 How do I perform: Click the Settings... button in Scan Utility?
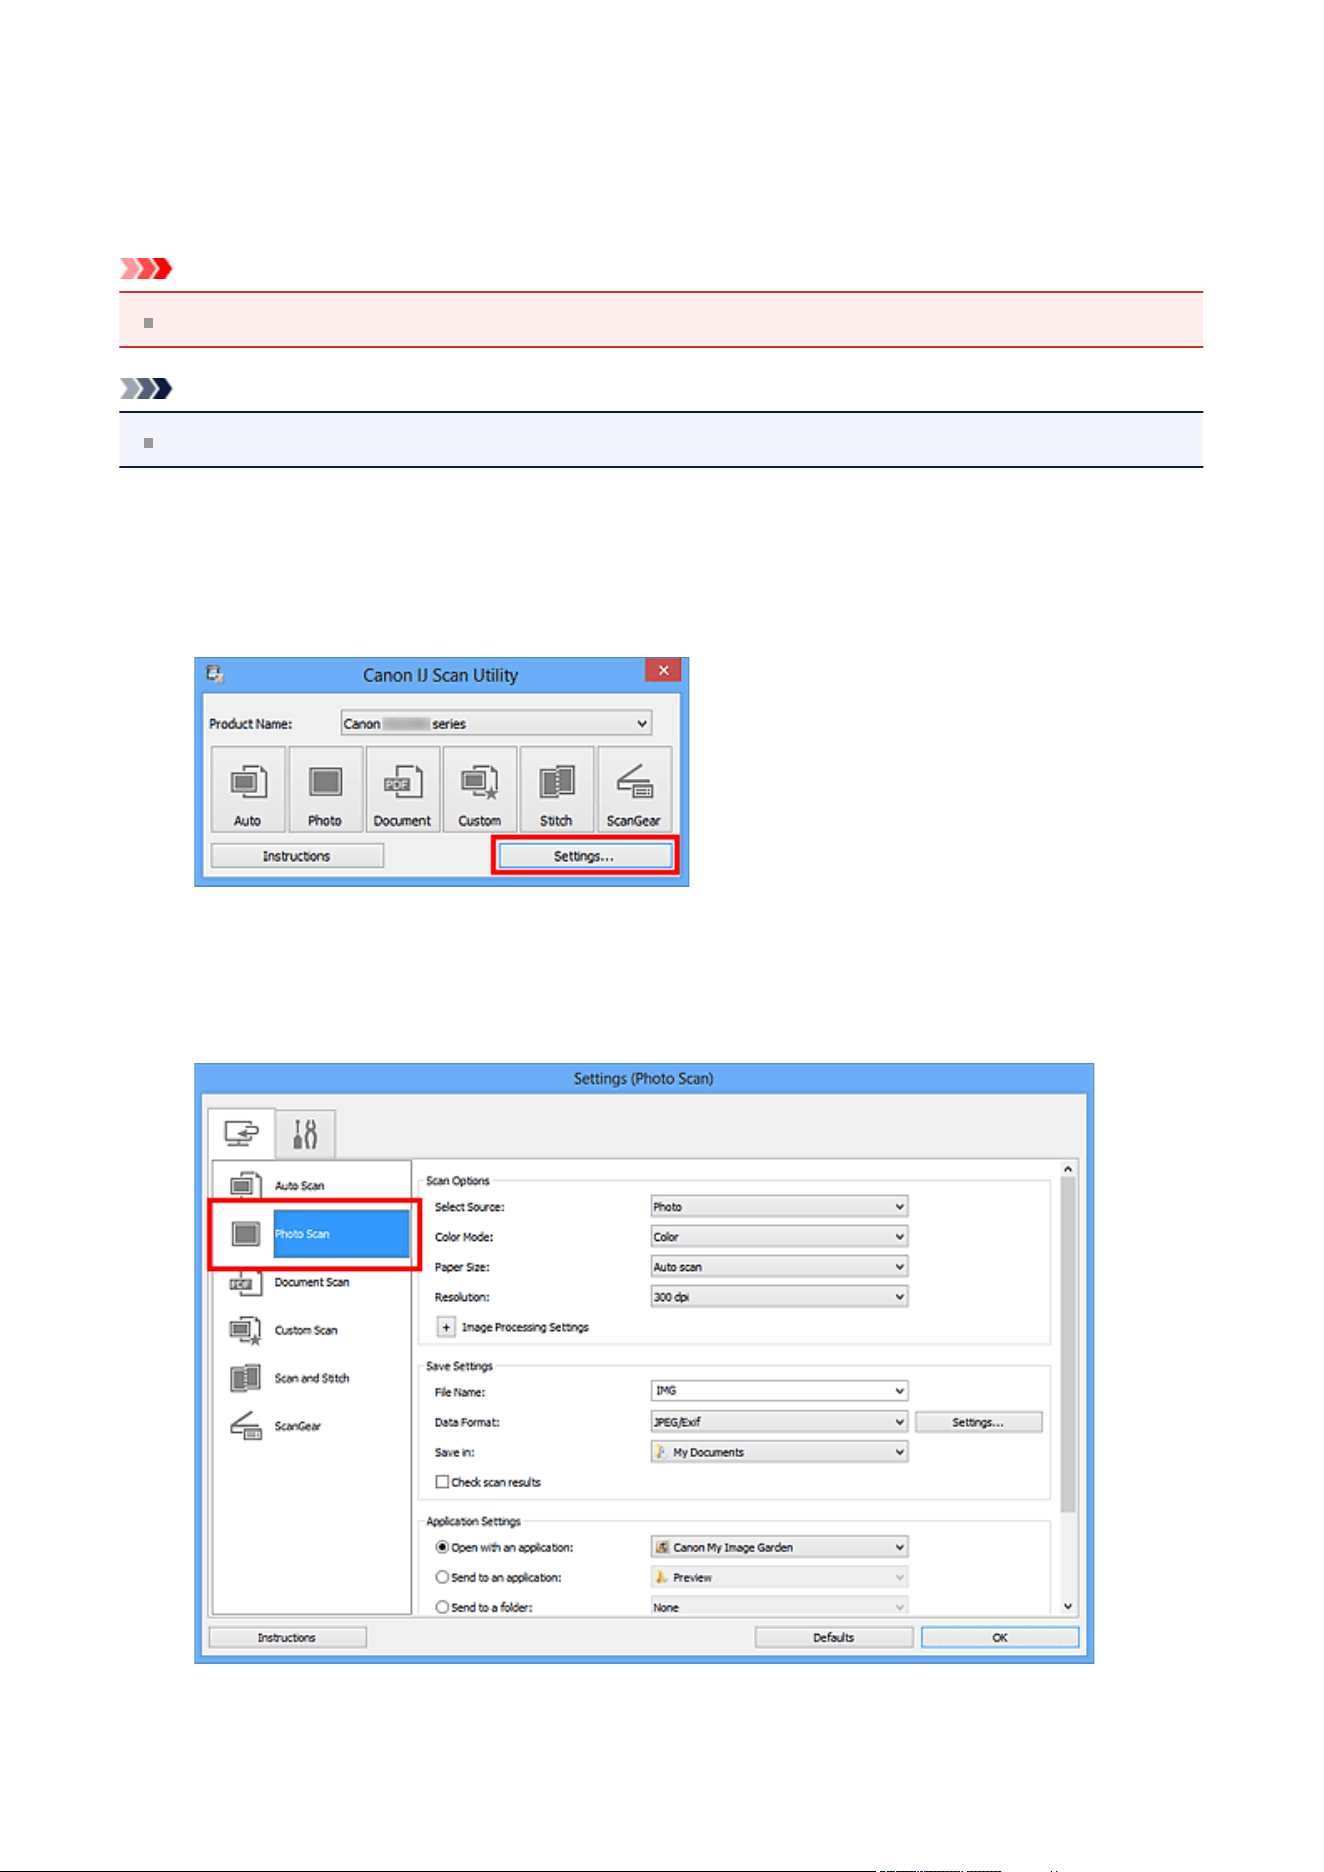(585, 856)
